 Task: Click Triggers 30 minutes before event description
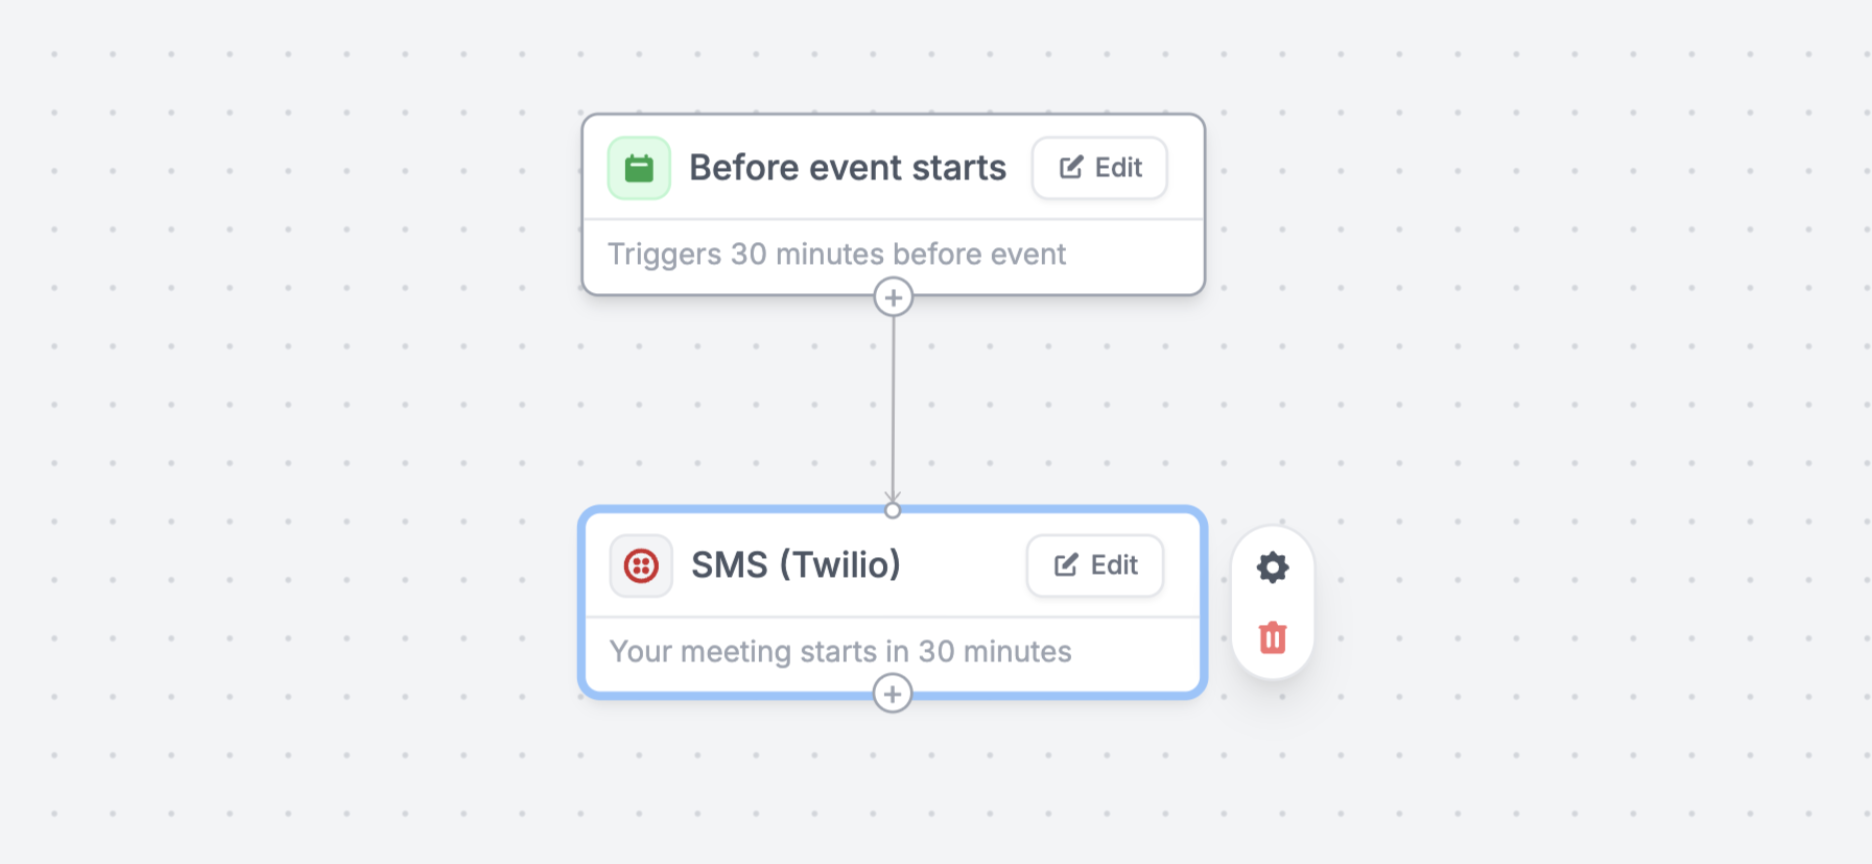pyautogui.click(x=837, y=254)
